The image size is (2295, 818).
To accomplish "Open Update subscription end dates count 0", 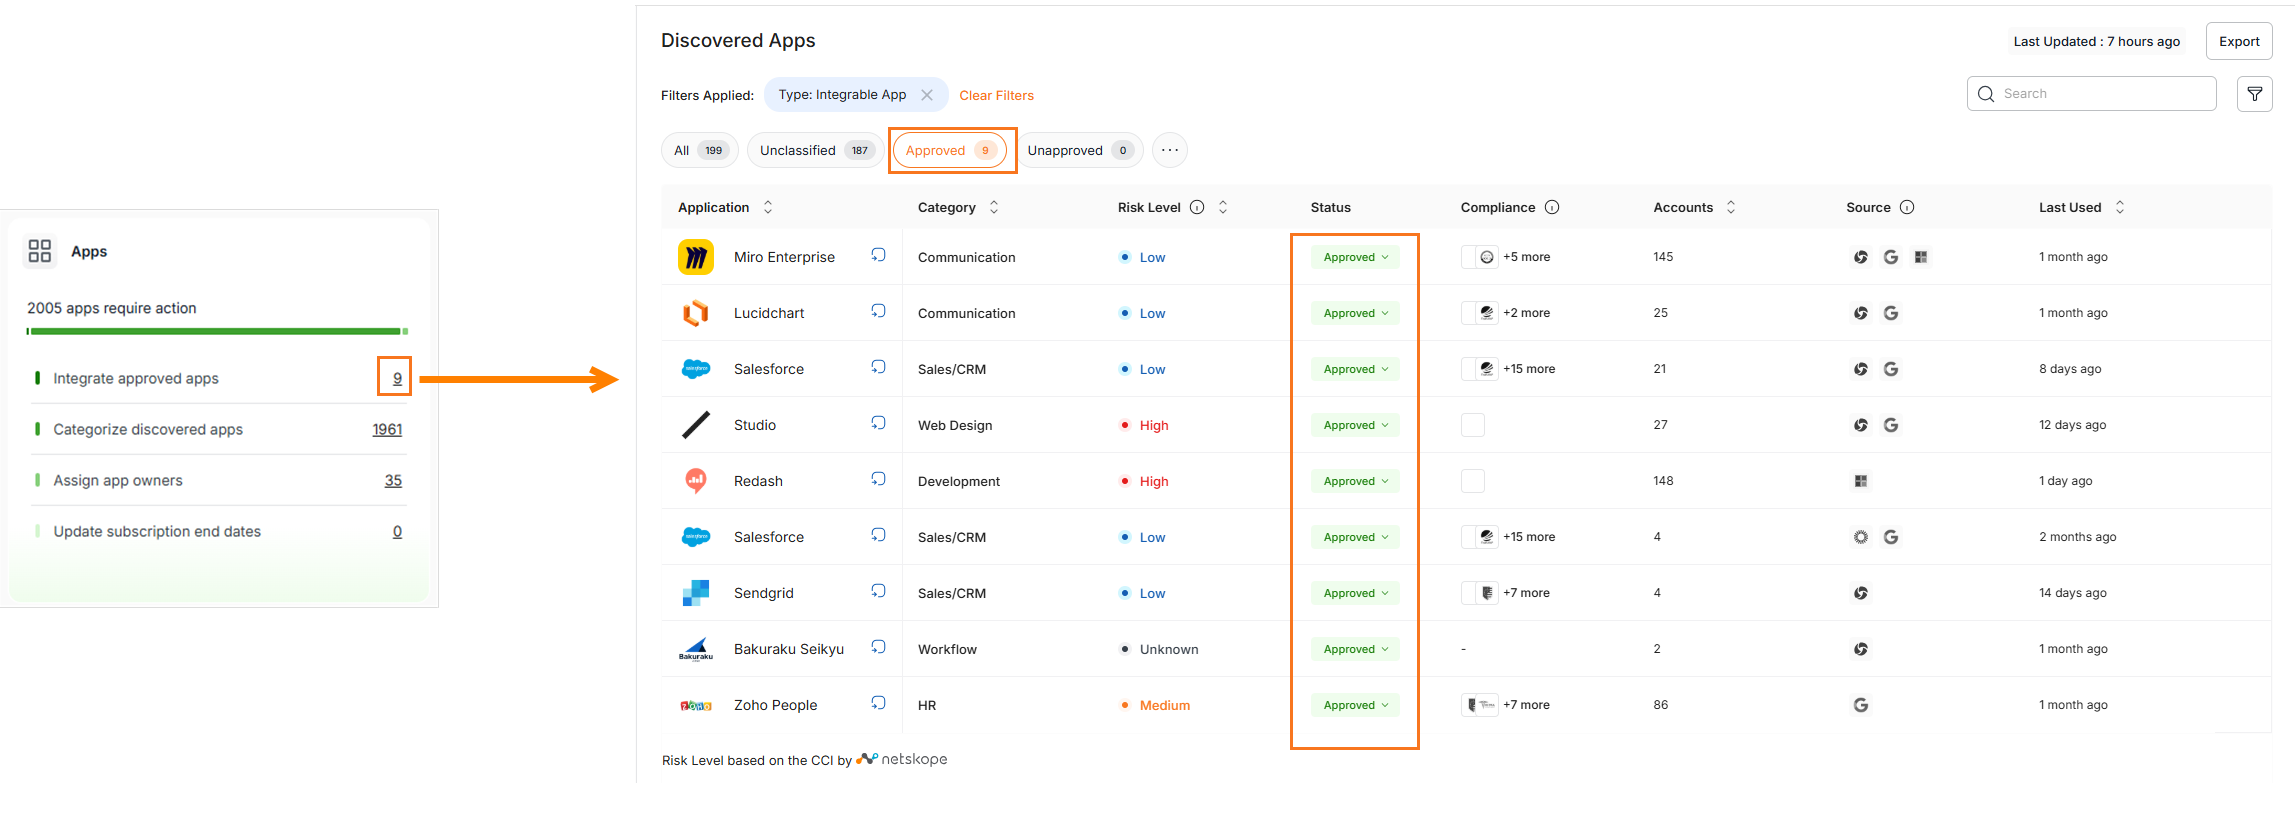I will pyautogui.click(x=397, y=531).
